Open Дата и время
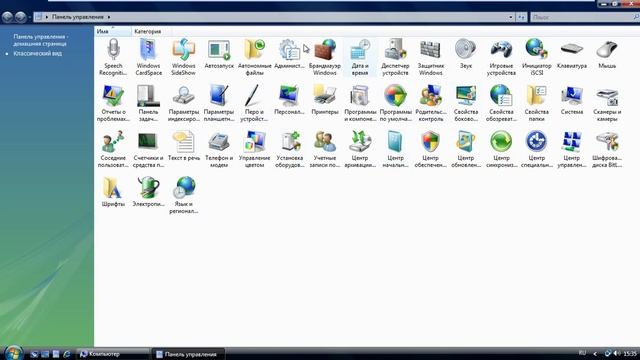 click(x=360, y=57)
